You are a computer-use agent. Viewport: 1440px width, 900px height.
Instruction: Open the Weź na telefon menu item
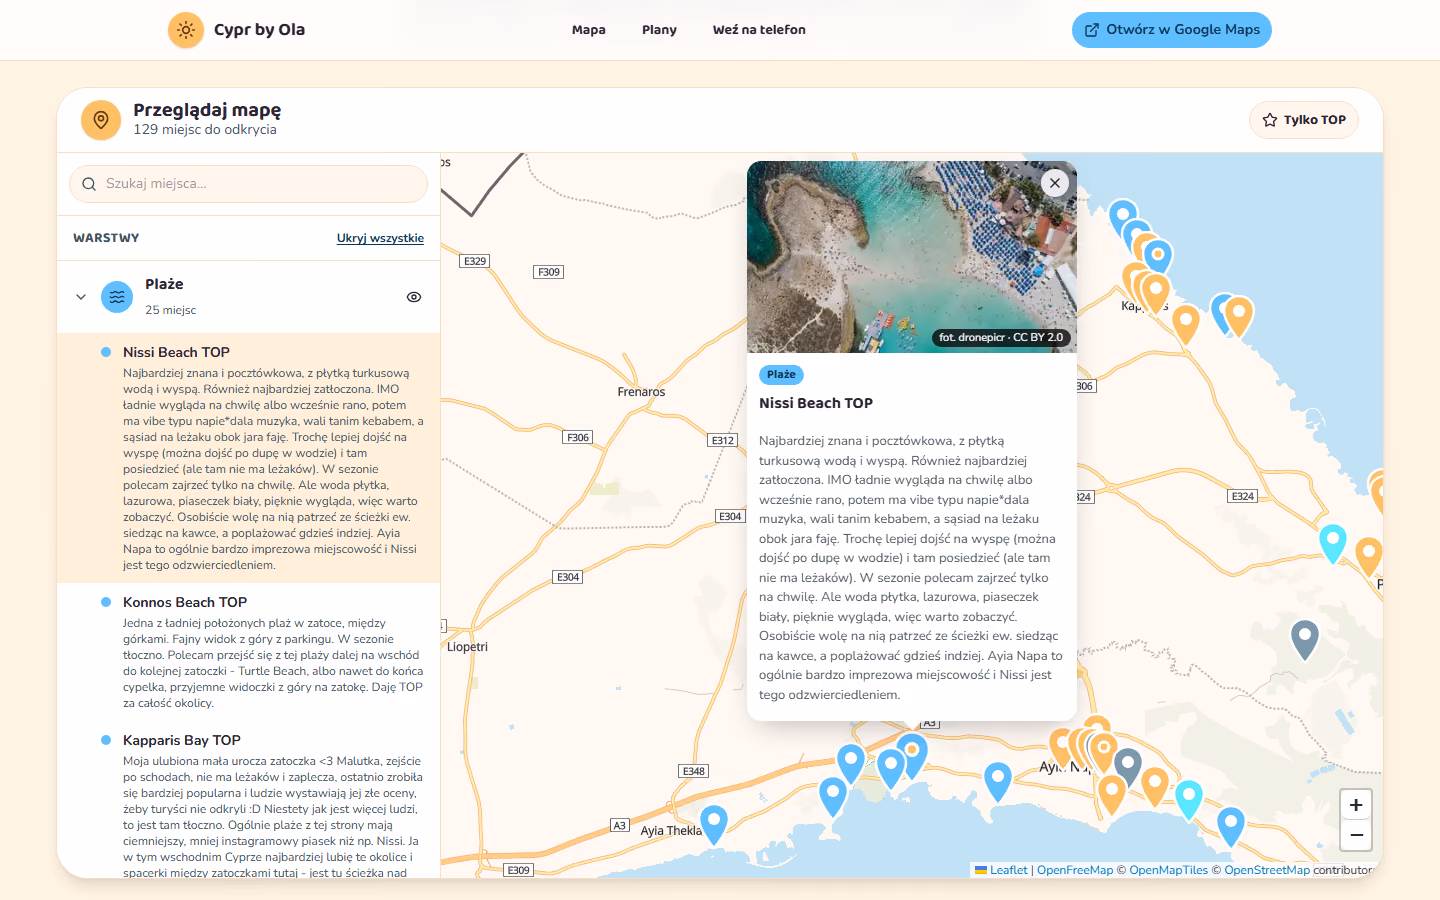(759, 30)
